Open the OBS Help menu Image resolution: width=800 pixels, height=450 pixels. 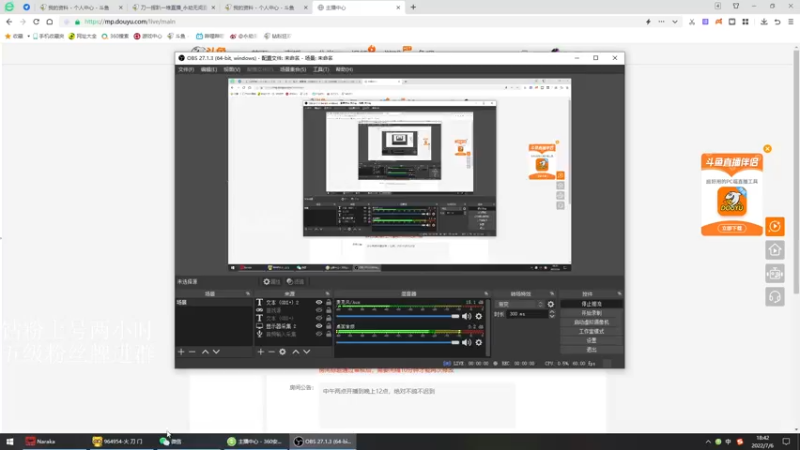pos(344,69)
